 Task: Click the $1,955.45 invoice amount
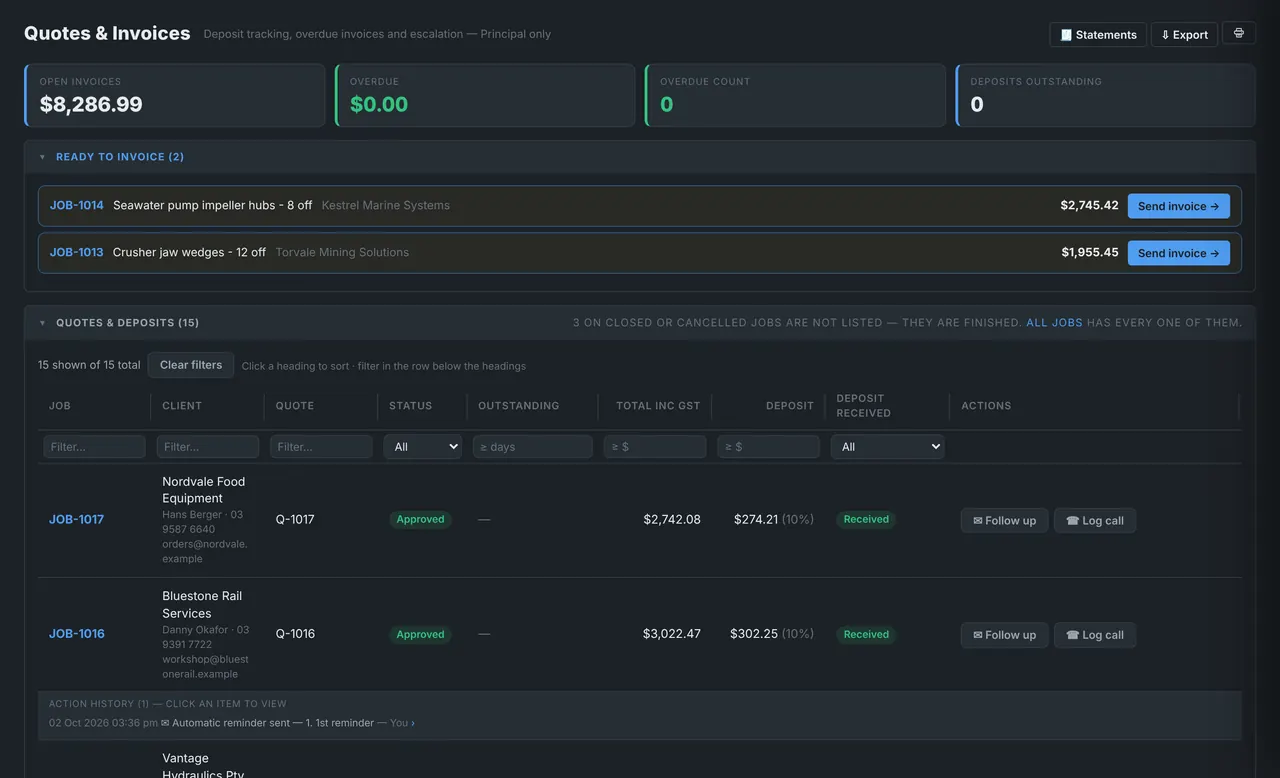[x=1090, y=252]
